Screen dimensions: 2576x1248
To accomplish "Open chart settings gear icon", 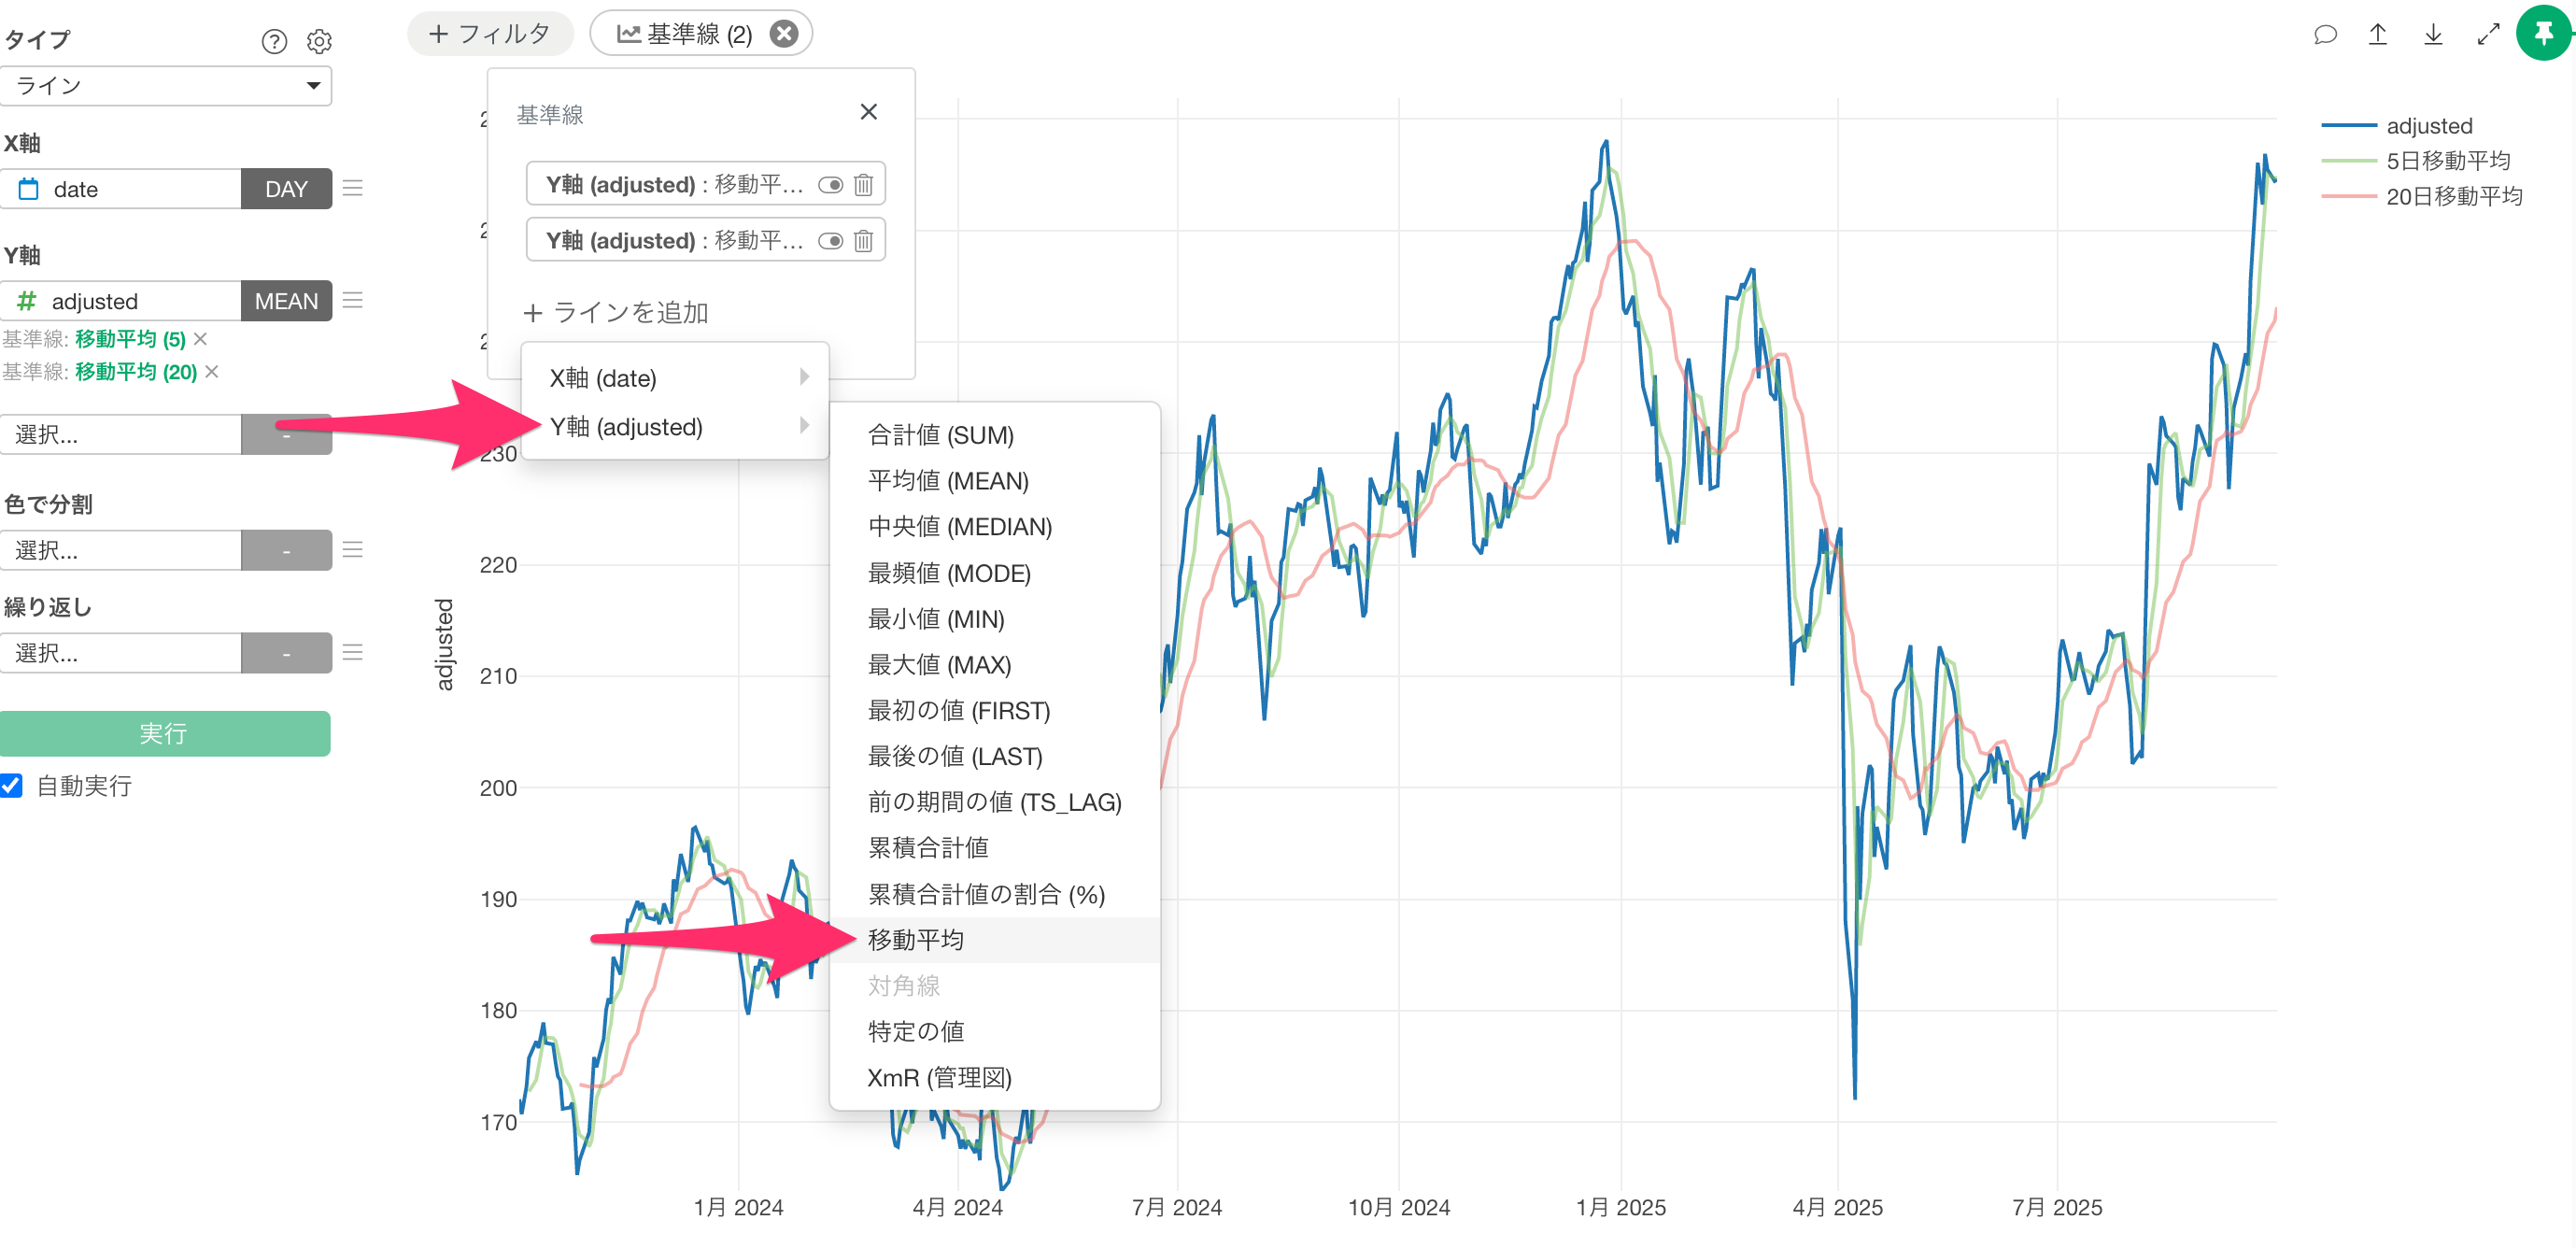I will [319, 41].
